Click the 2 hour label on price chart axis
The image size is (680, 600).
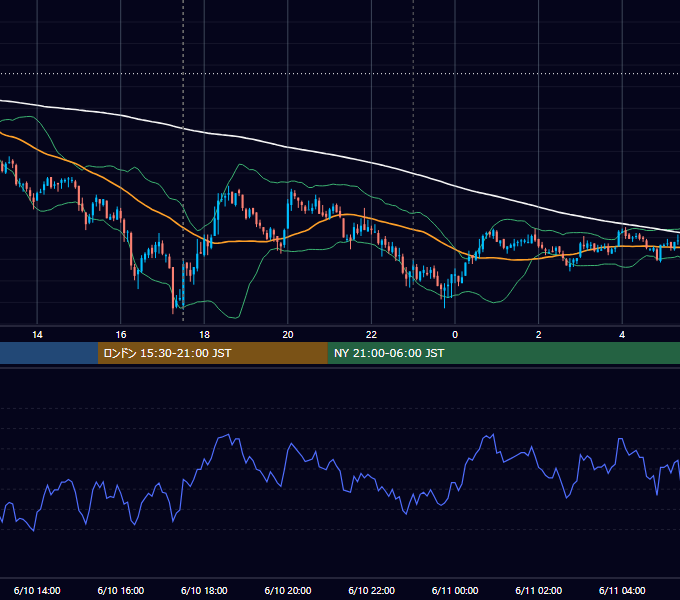coord(539,335)
